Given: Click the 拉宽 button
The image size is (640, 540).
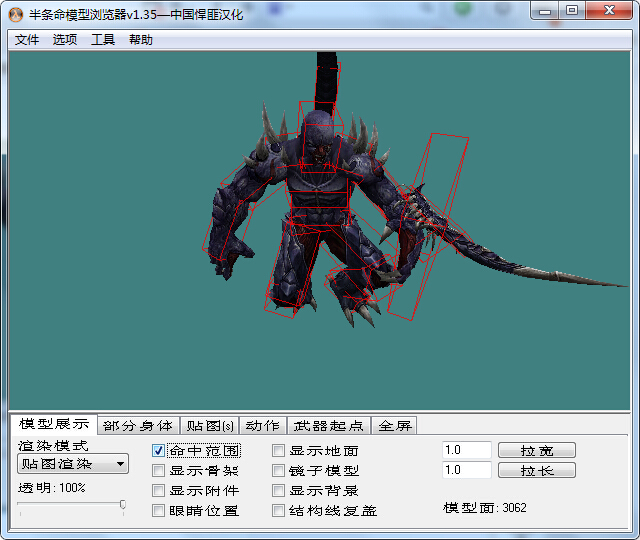Looking at the screenshot, I should [537, 450].
